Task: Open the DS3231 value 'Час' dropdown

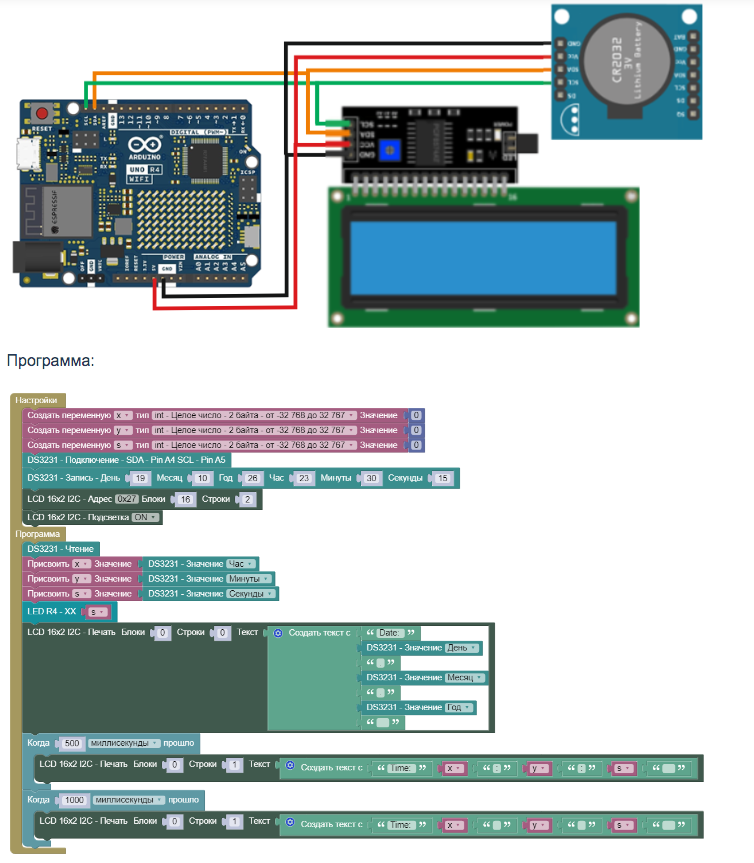Action: click(x=243, y=564)
